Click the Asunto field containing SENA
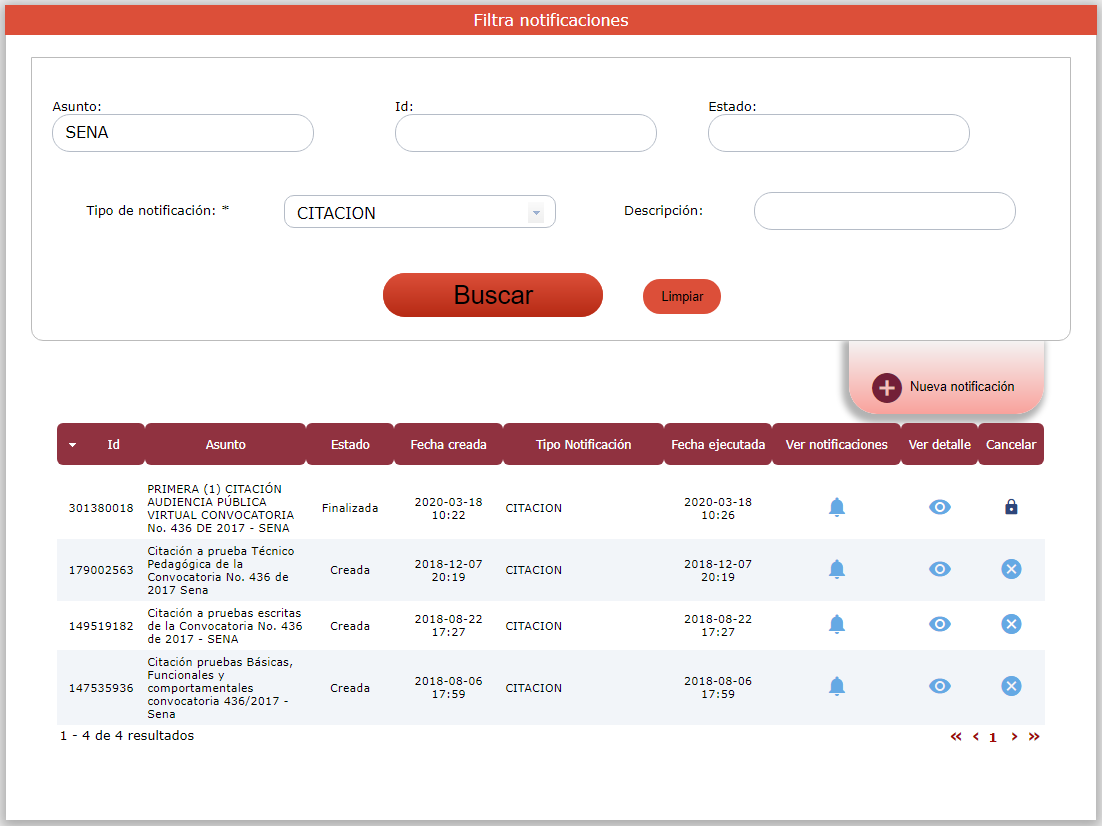1102x826 pixels. 183,133
